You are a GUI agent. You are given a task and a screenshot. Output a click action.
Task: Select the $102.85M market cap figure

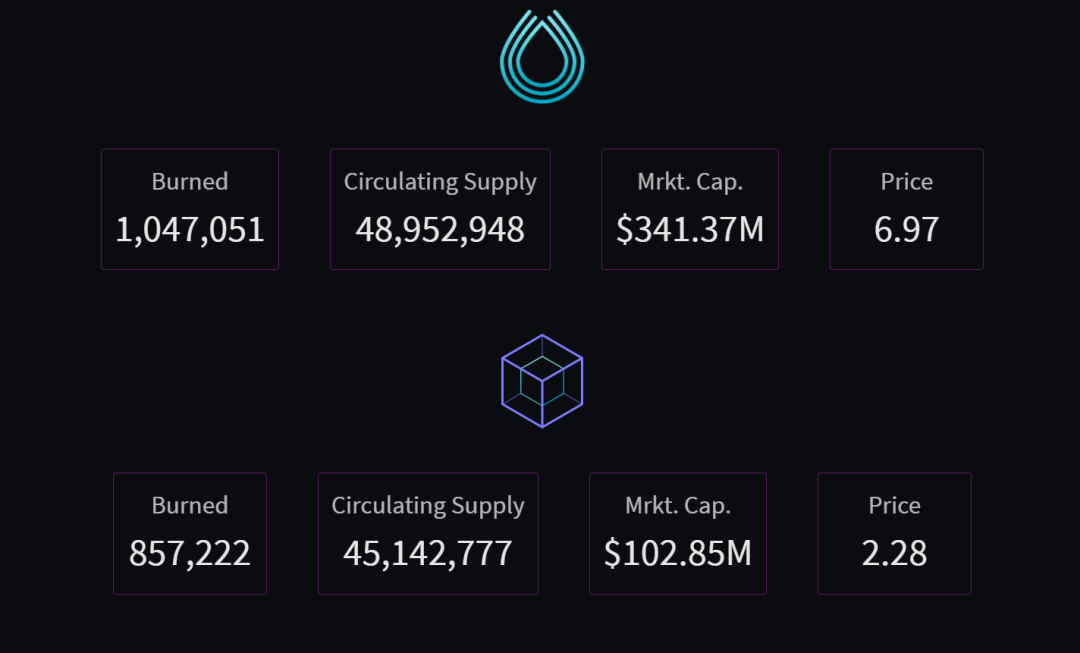tap(678, 553)
